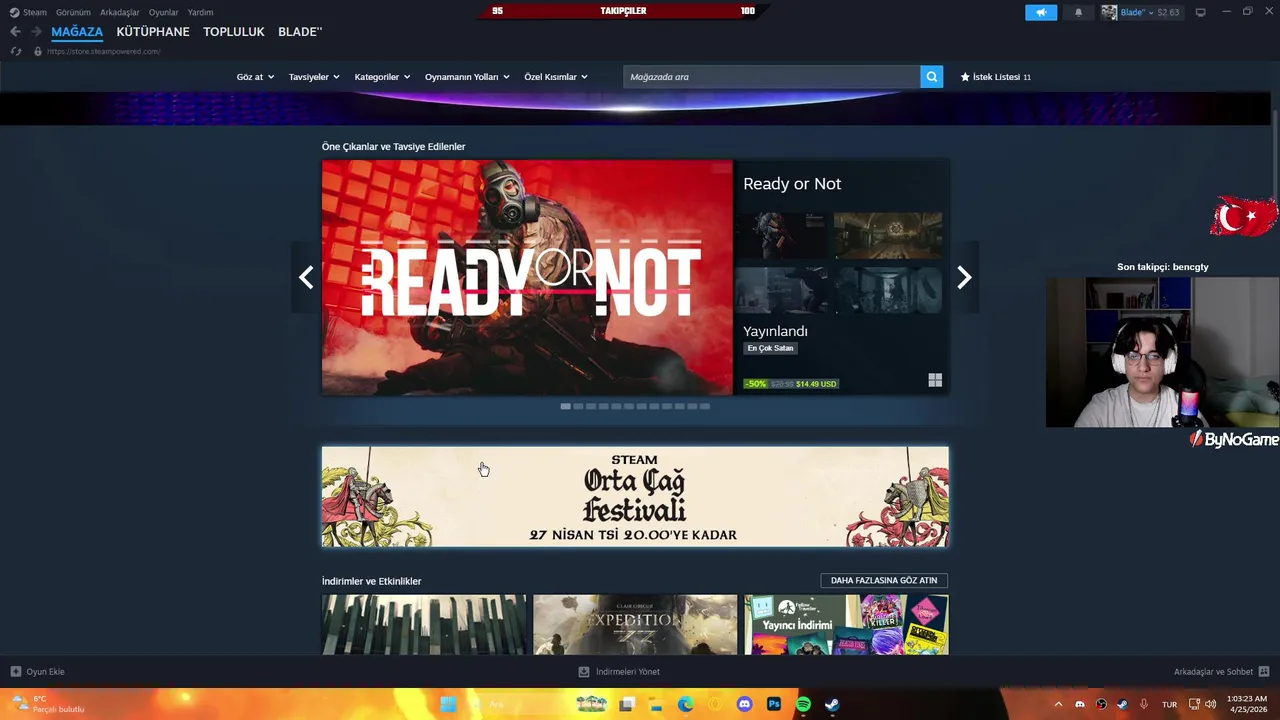The image size is (1280, 720).
Task: Reload the store page
Action: click(16, 51)
